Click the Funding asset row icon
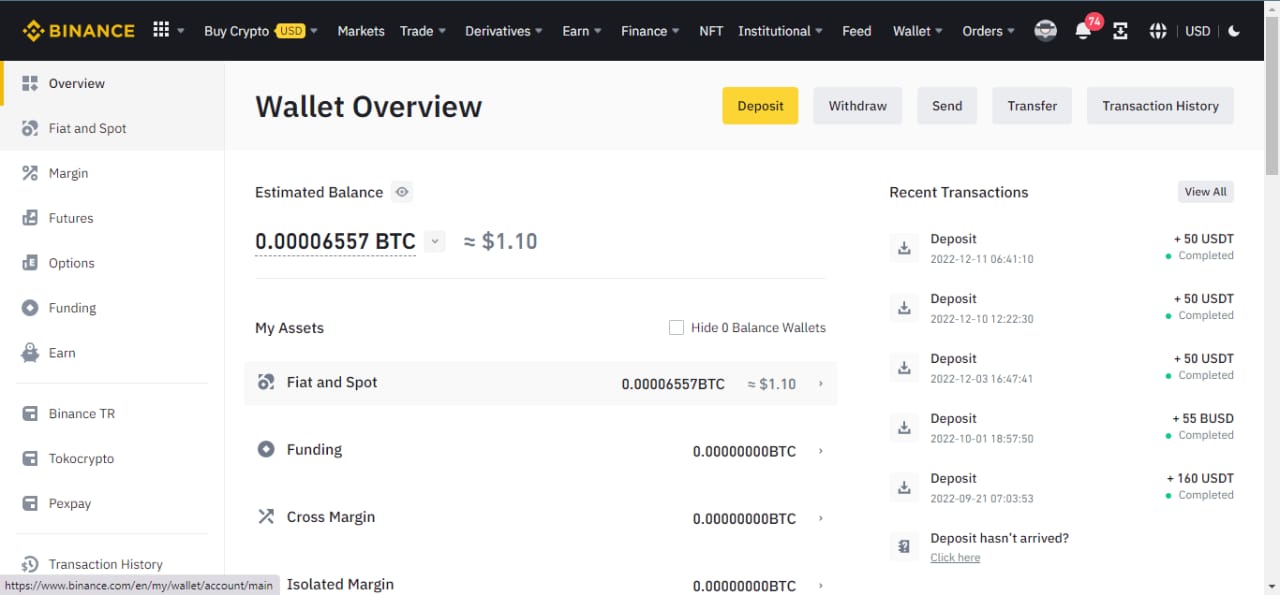This screenshot has height=595, width=1280. coord(266,449)
